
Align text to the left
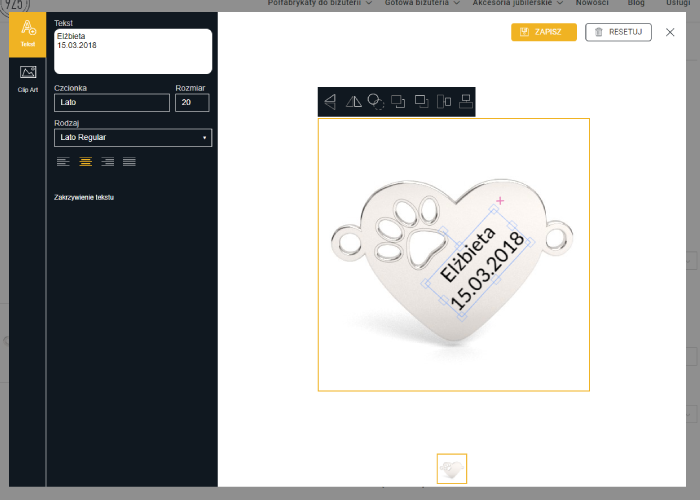[x=63, y=161]
